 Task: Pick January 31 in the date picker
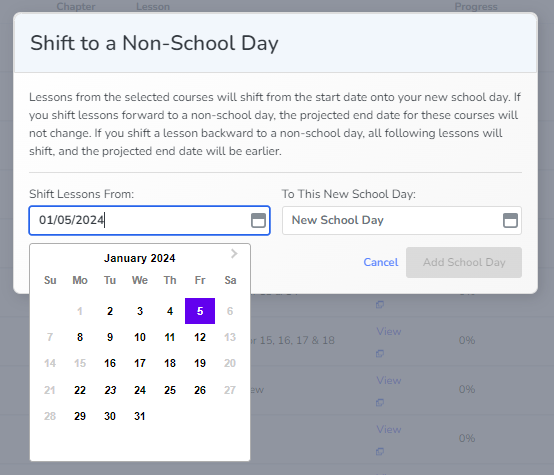click(140, 416)
